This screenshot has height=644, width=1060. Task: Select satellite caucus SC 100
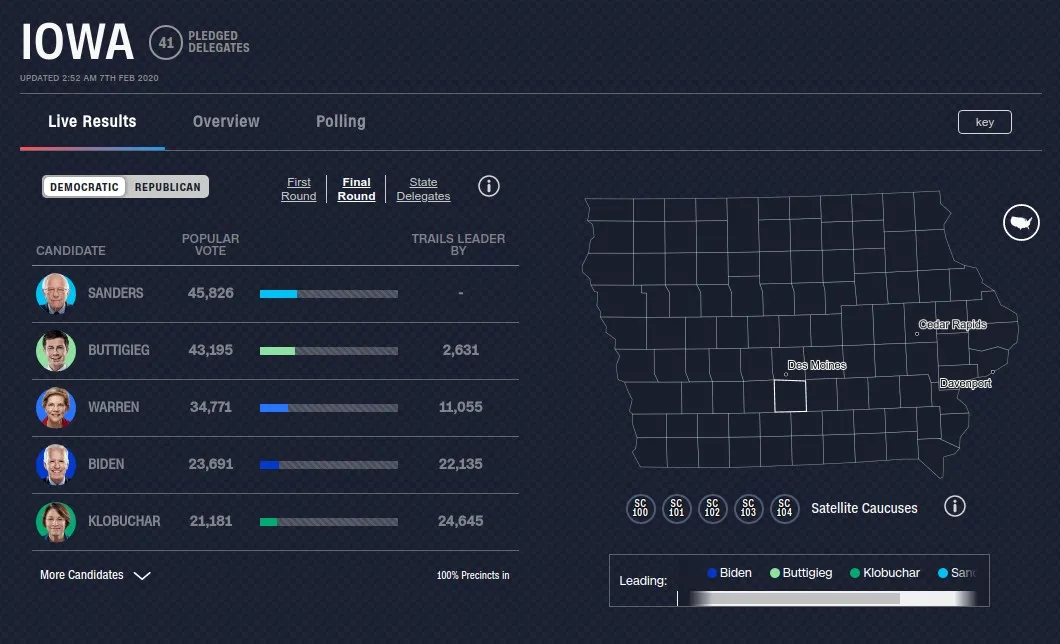(640, 508)
